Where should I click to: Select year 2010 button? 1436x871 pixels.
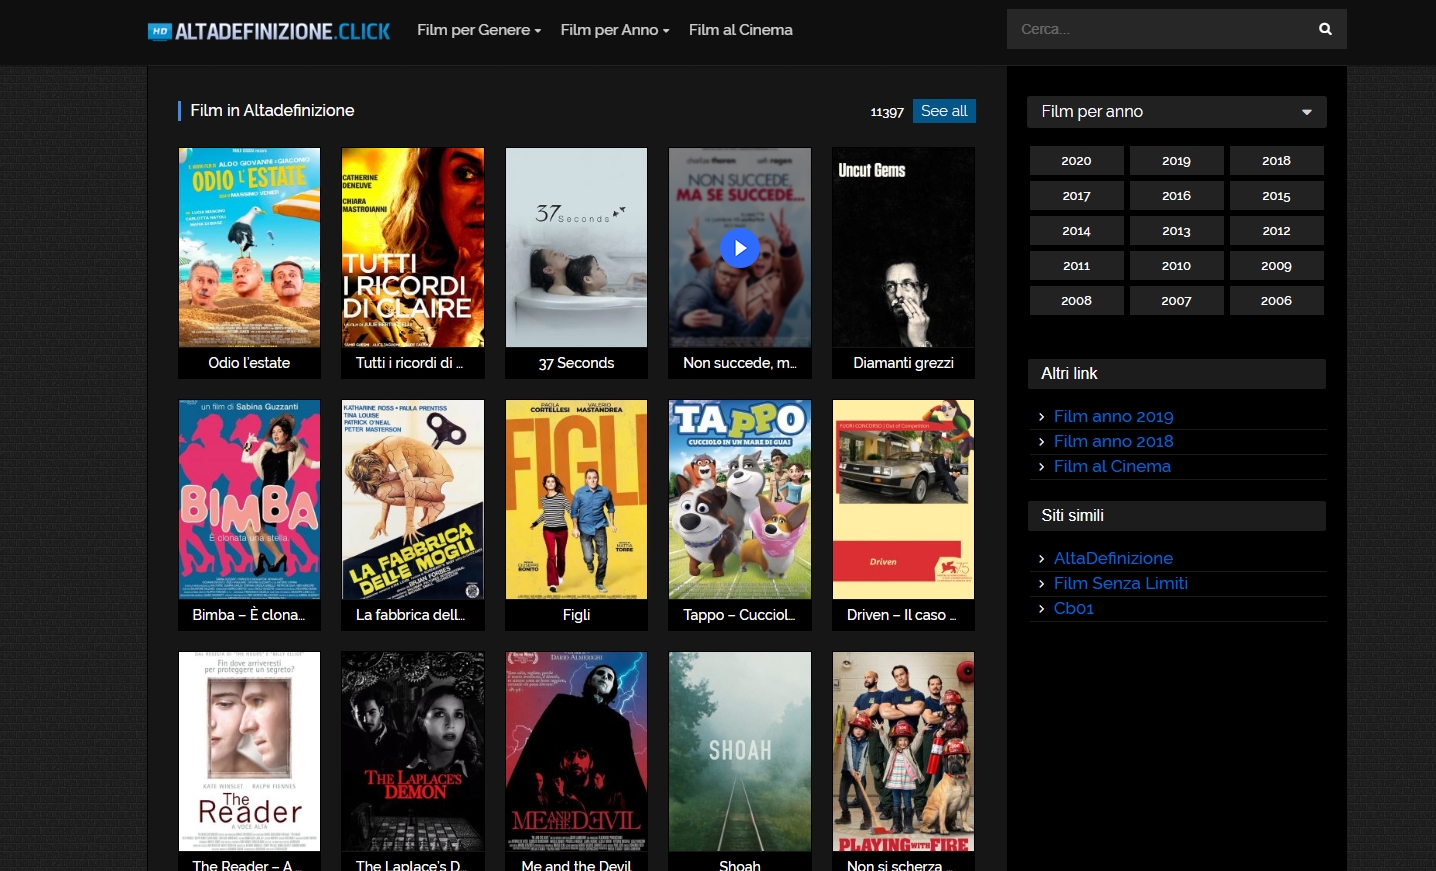pyautogui.click(x=1177, y=266)
